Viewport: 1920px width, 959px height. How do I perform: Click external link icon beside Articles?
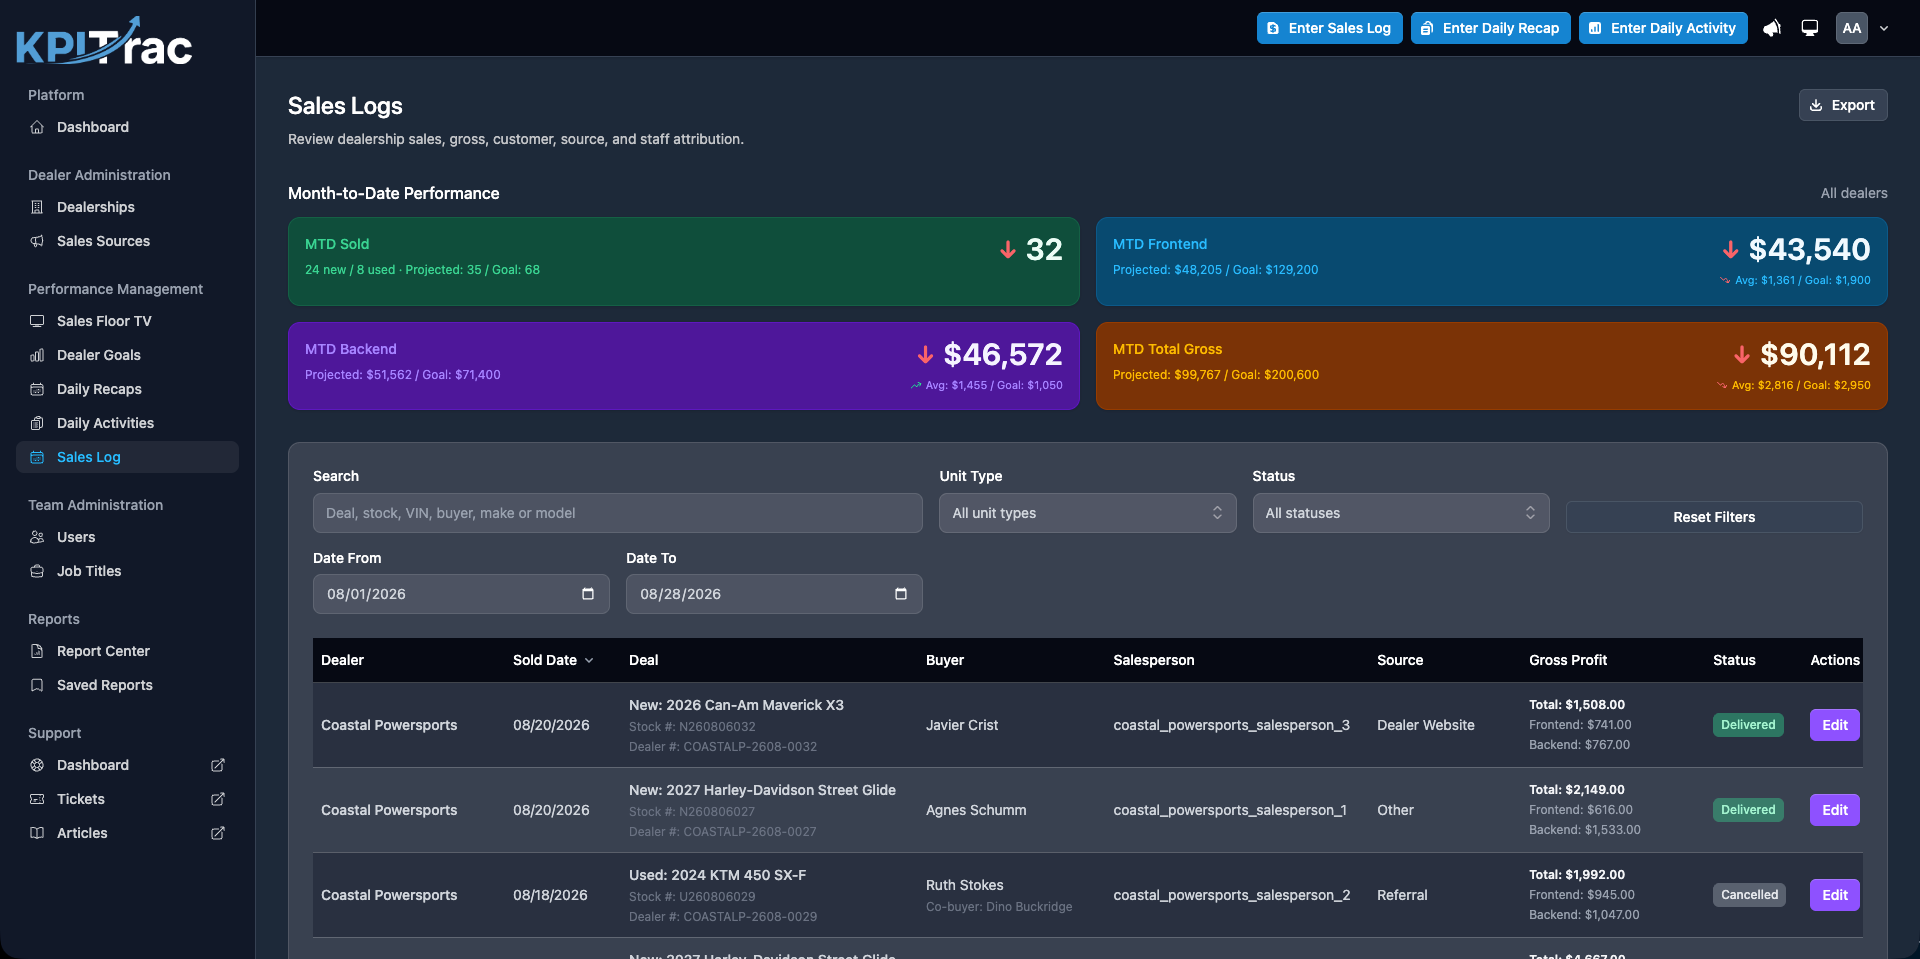point(218,833)
